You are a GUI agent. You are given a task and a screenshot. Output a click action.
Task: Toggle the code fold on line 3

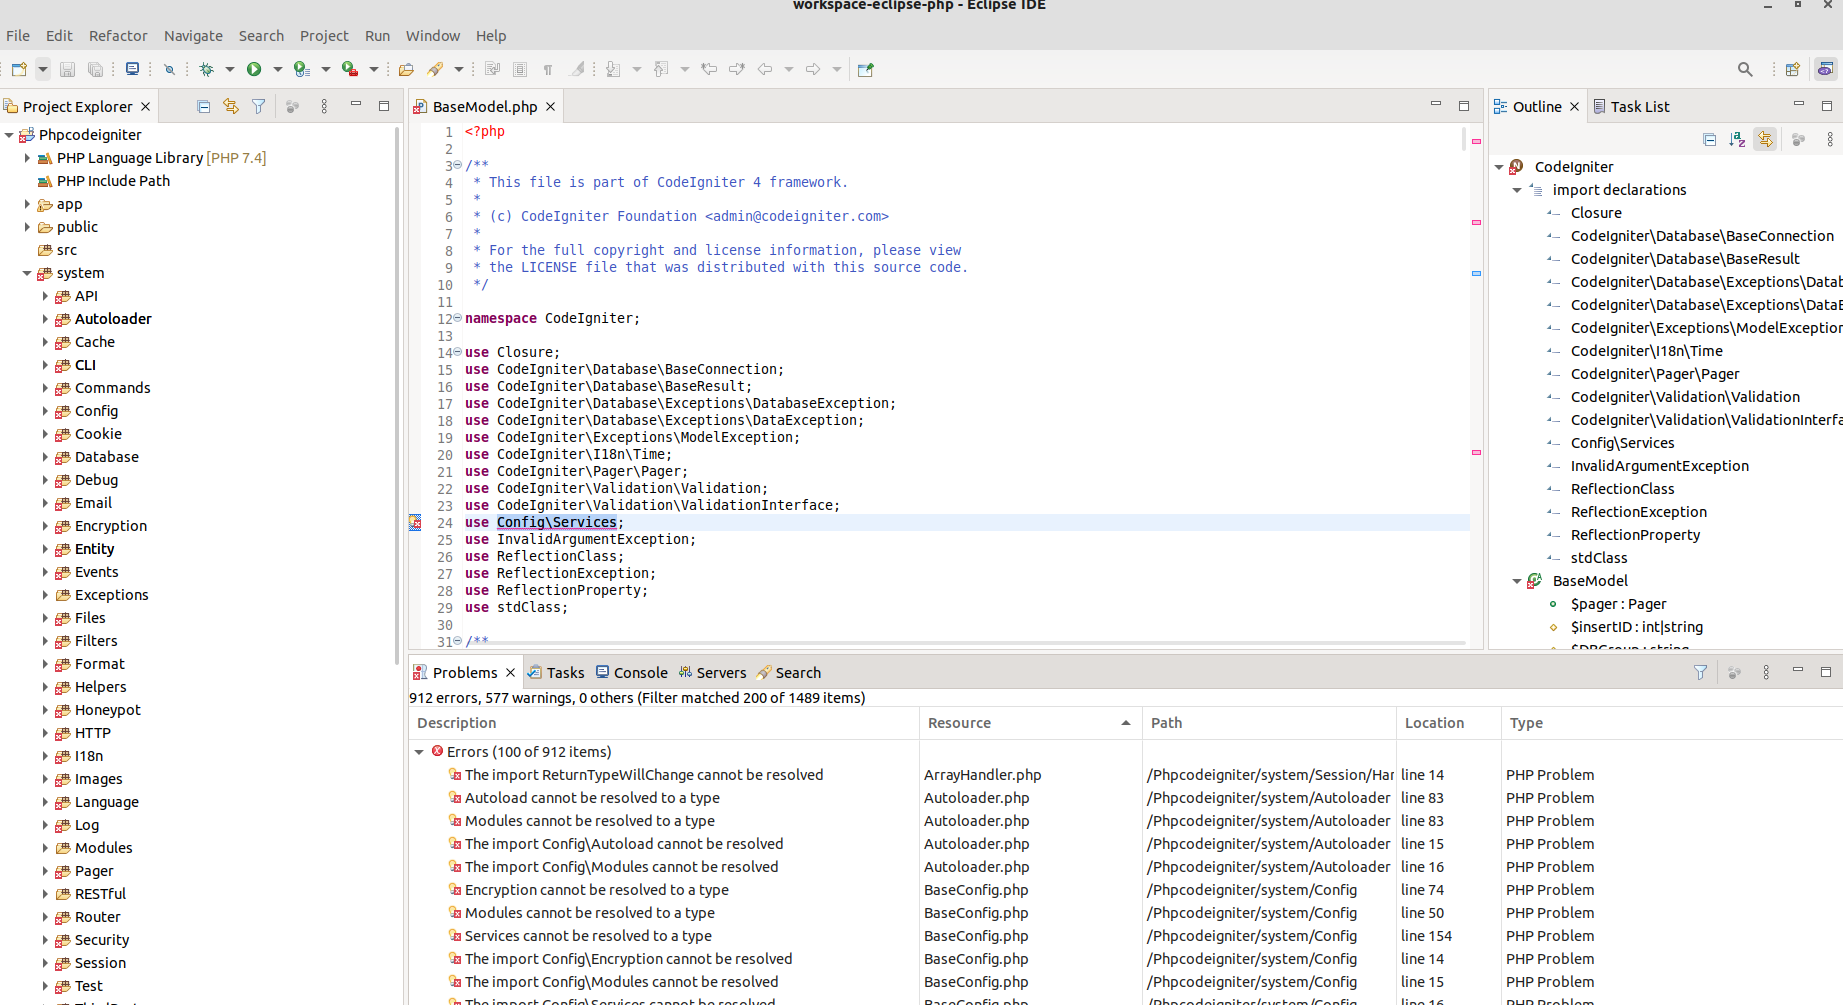point(457,165)
